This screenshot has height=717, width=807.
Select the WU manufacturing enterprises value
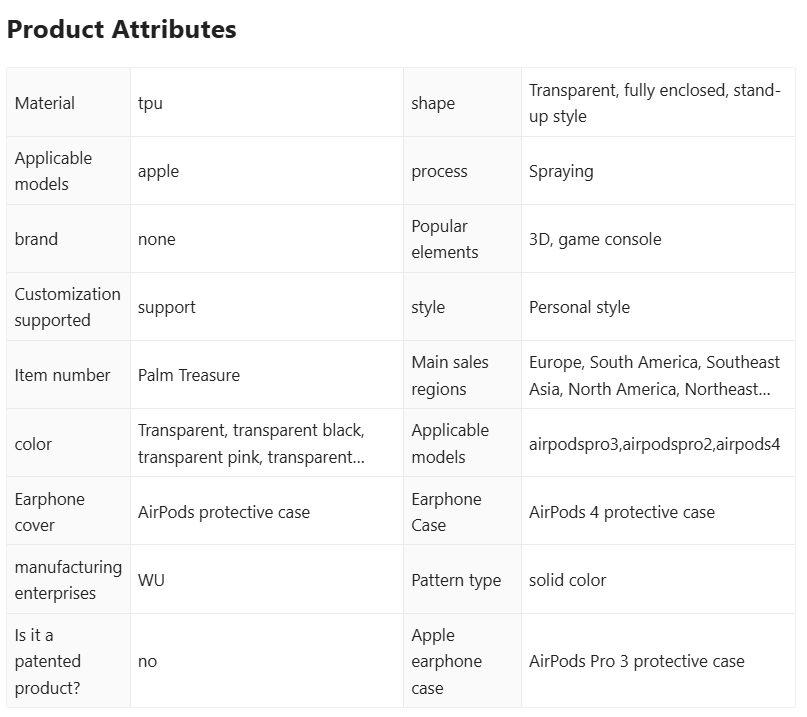151,580
